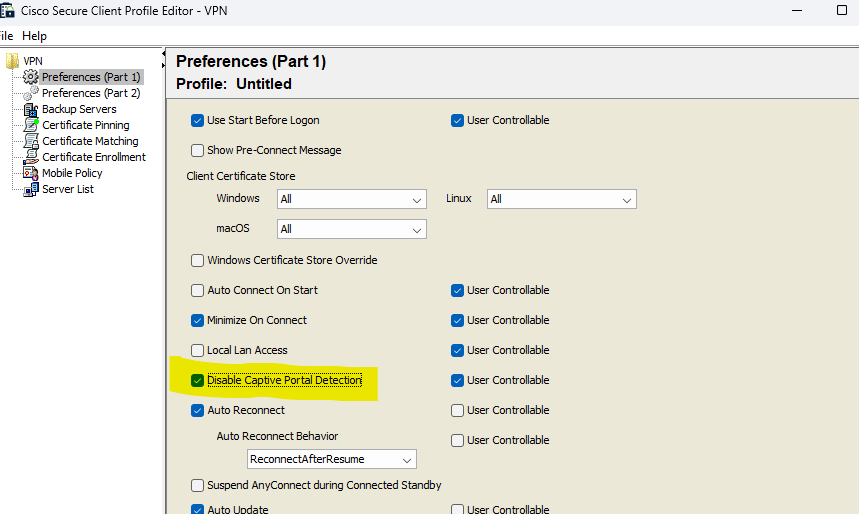
Task: Enable the Local Lan Access checkbox
Action: click(x=197, y=350)
